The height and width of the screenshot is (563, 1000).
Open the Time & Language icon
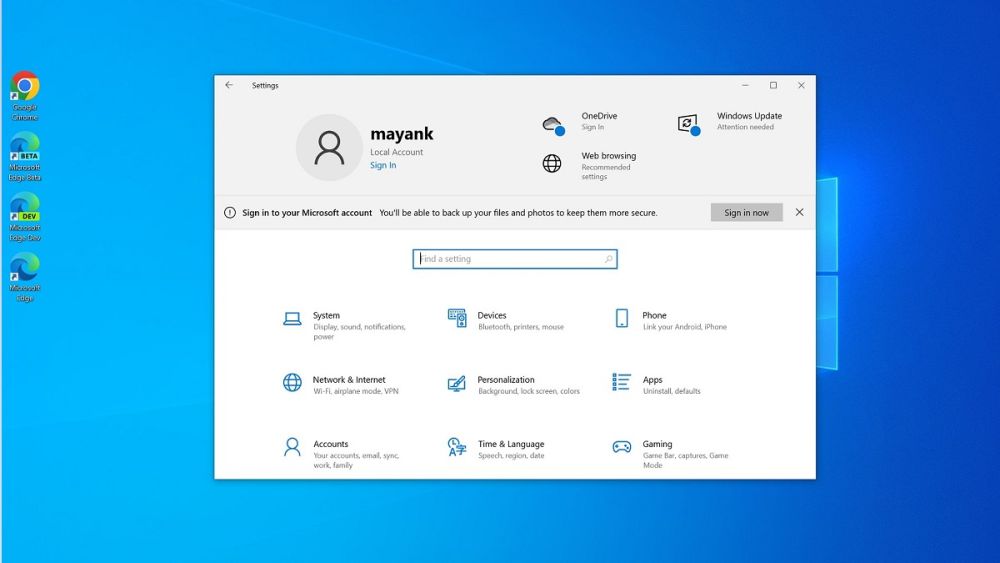click(x=457, y=446)
